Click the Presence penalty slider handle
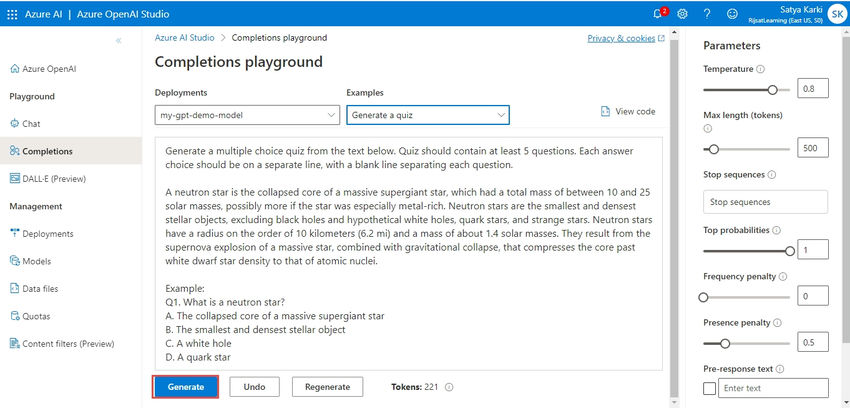Screen dimensions: 850x408 point(725,344)
